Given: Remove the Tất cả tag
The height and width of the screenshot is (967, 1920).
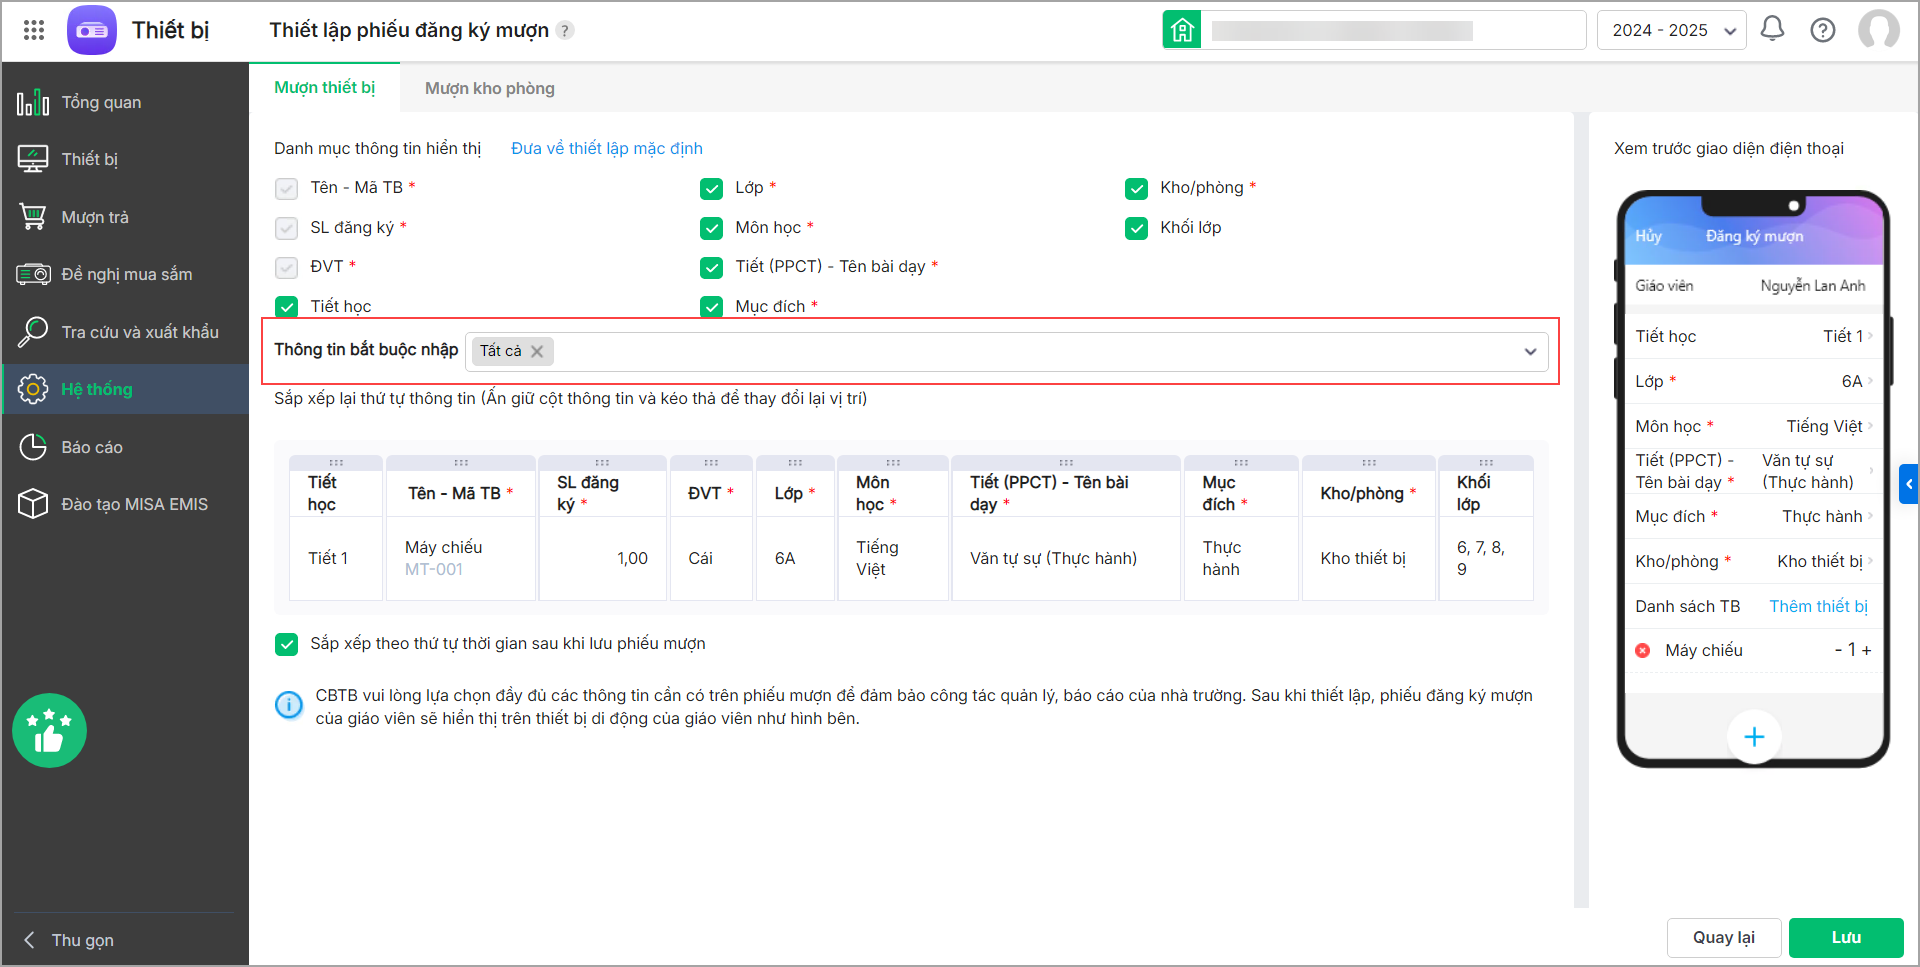Looking at the screenshot, I should 537,351.
